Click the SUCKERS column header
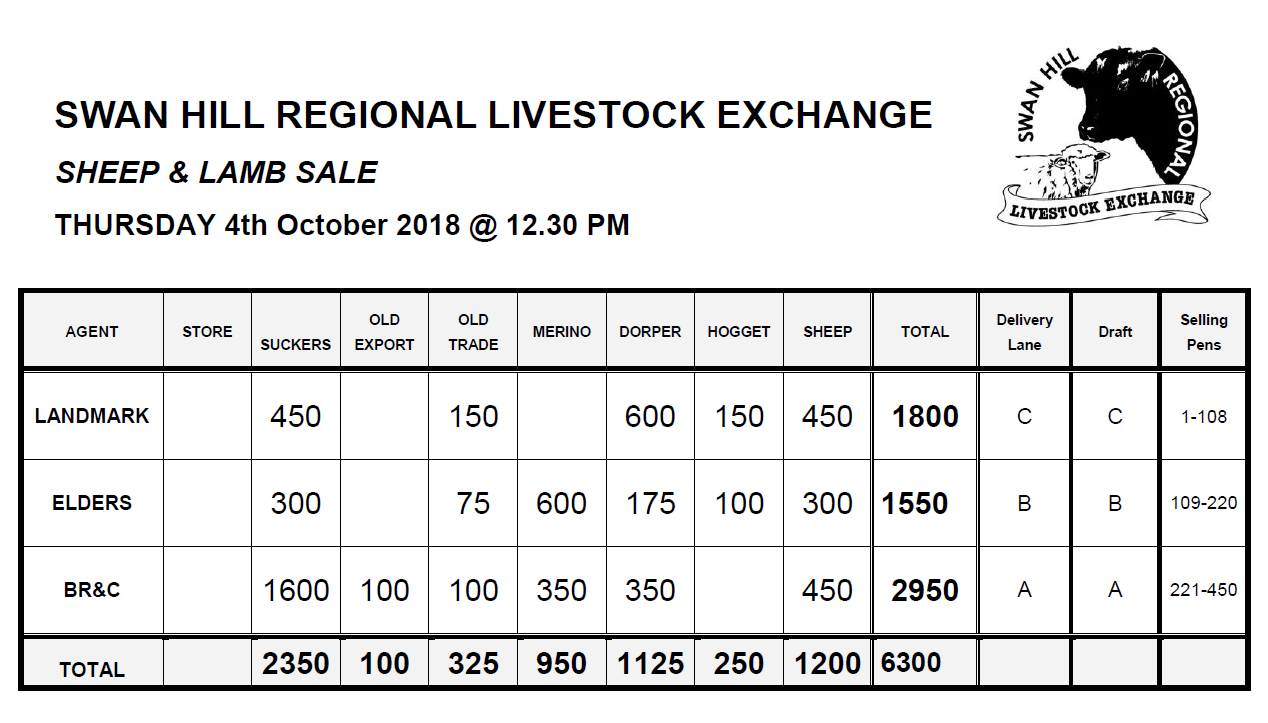Screen dimensions: 1268x723 tap(295, 344)
